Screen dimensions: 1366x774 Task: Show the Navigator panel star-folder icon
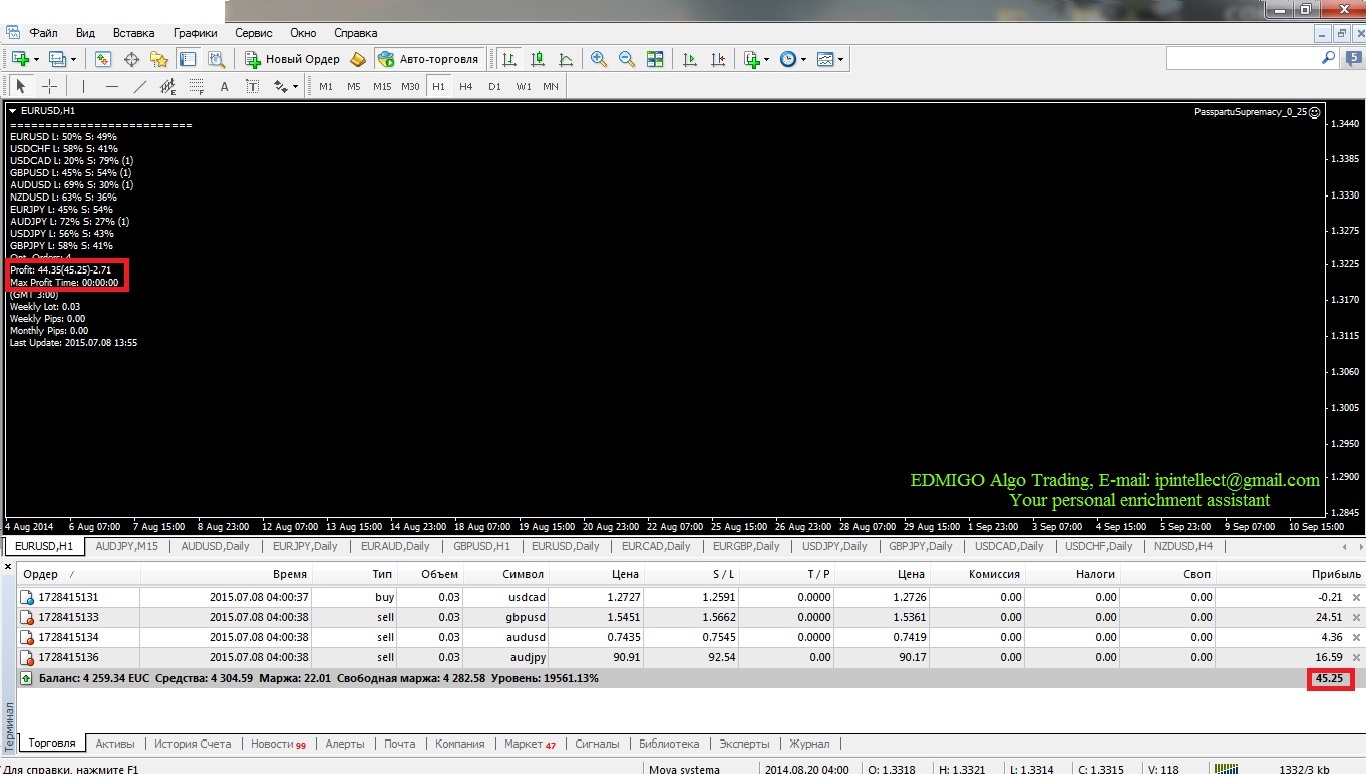159,59
